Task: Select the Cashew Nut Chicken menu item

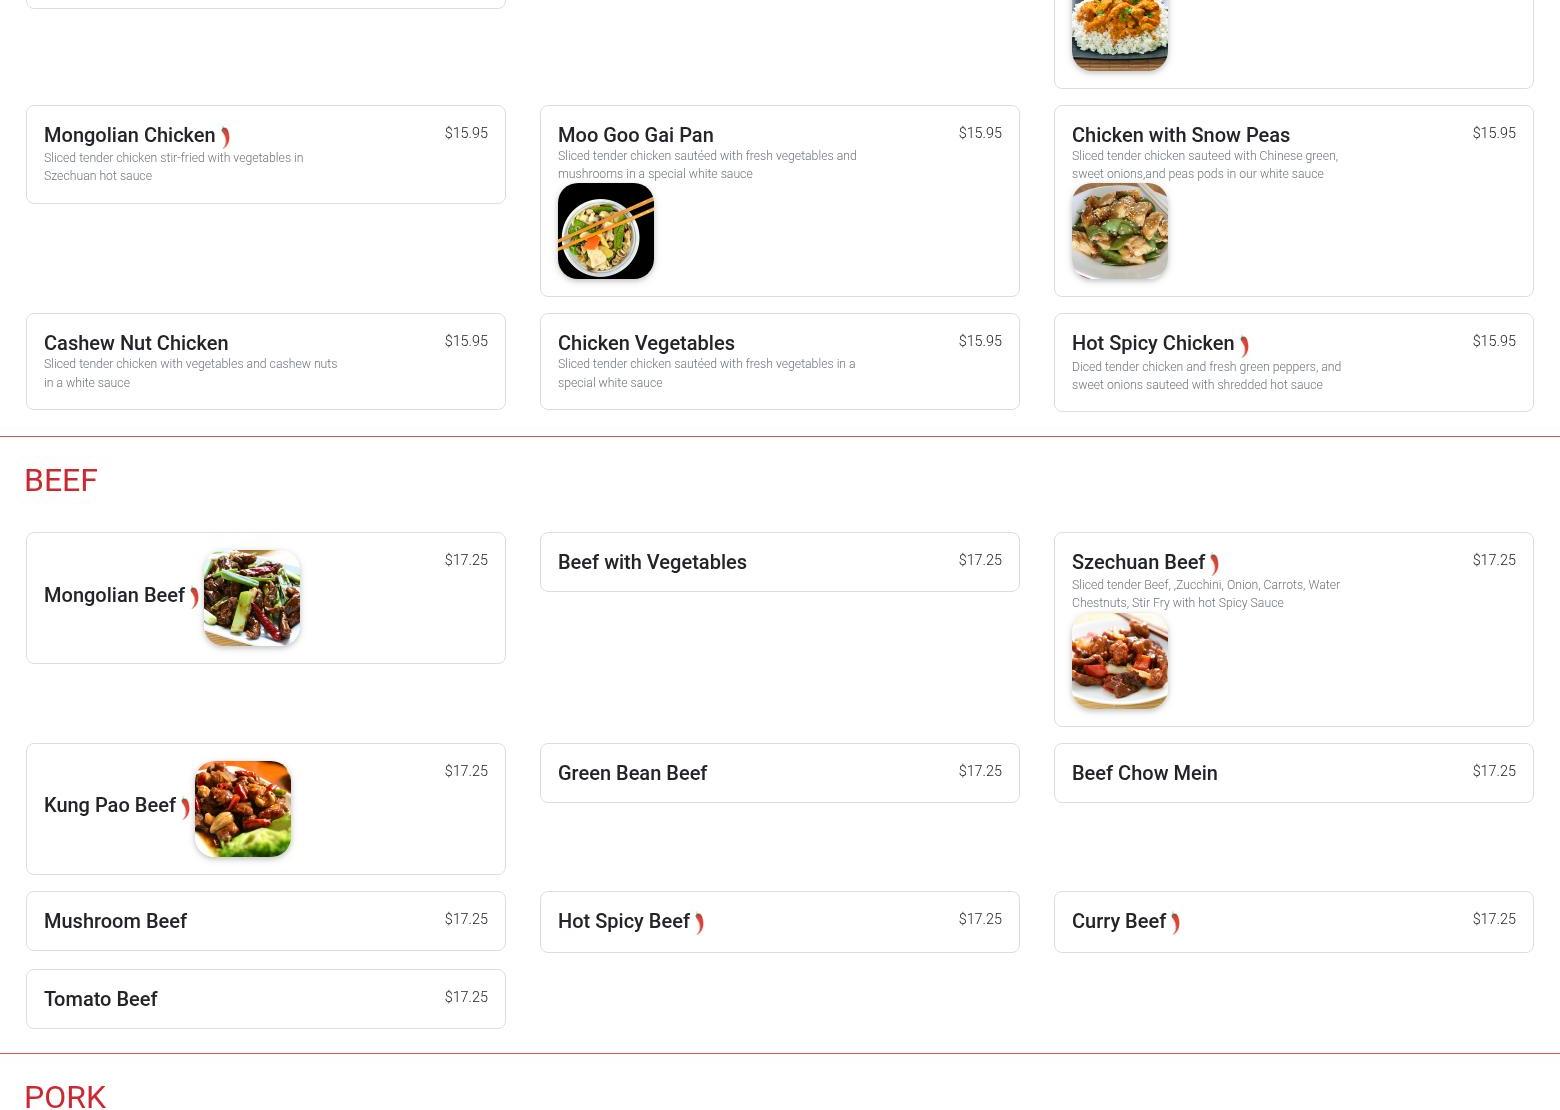Action: click(x=266, y=361)
